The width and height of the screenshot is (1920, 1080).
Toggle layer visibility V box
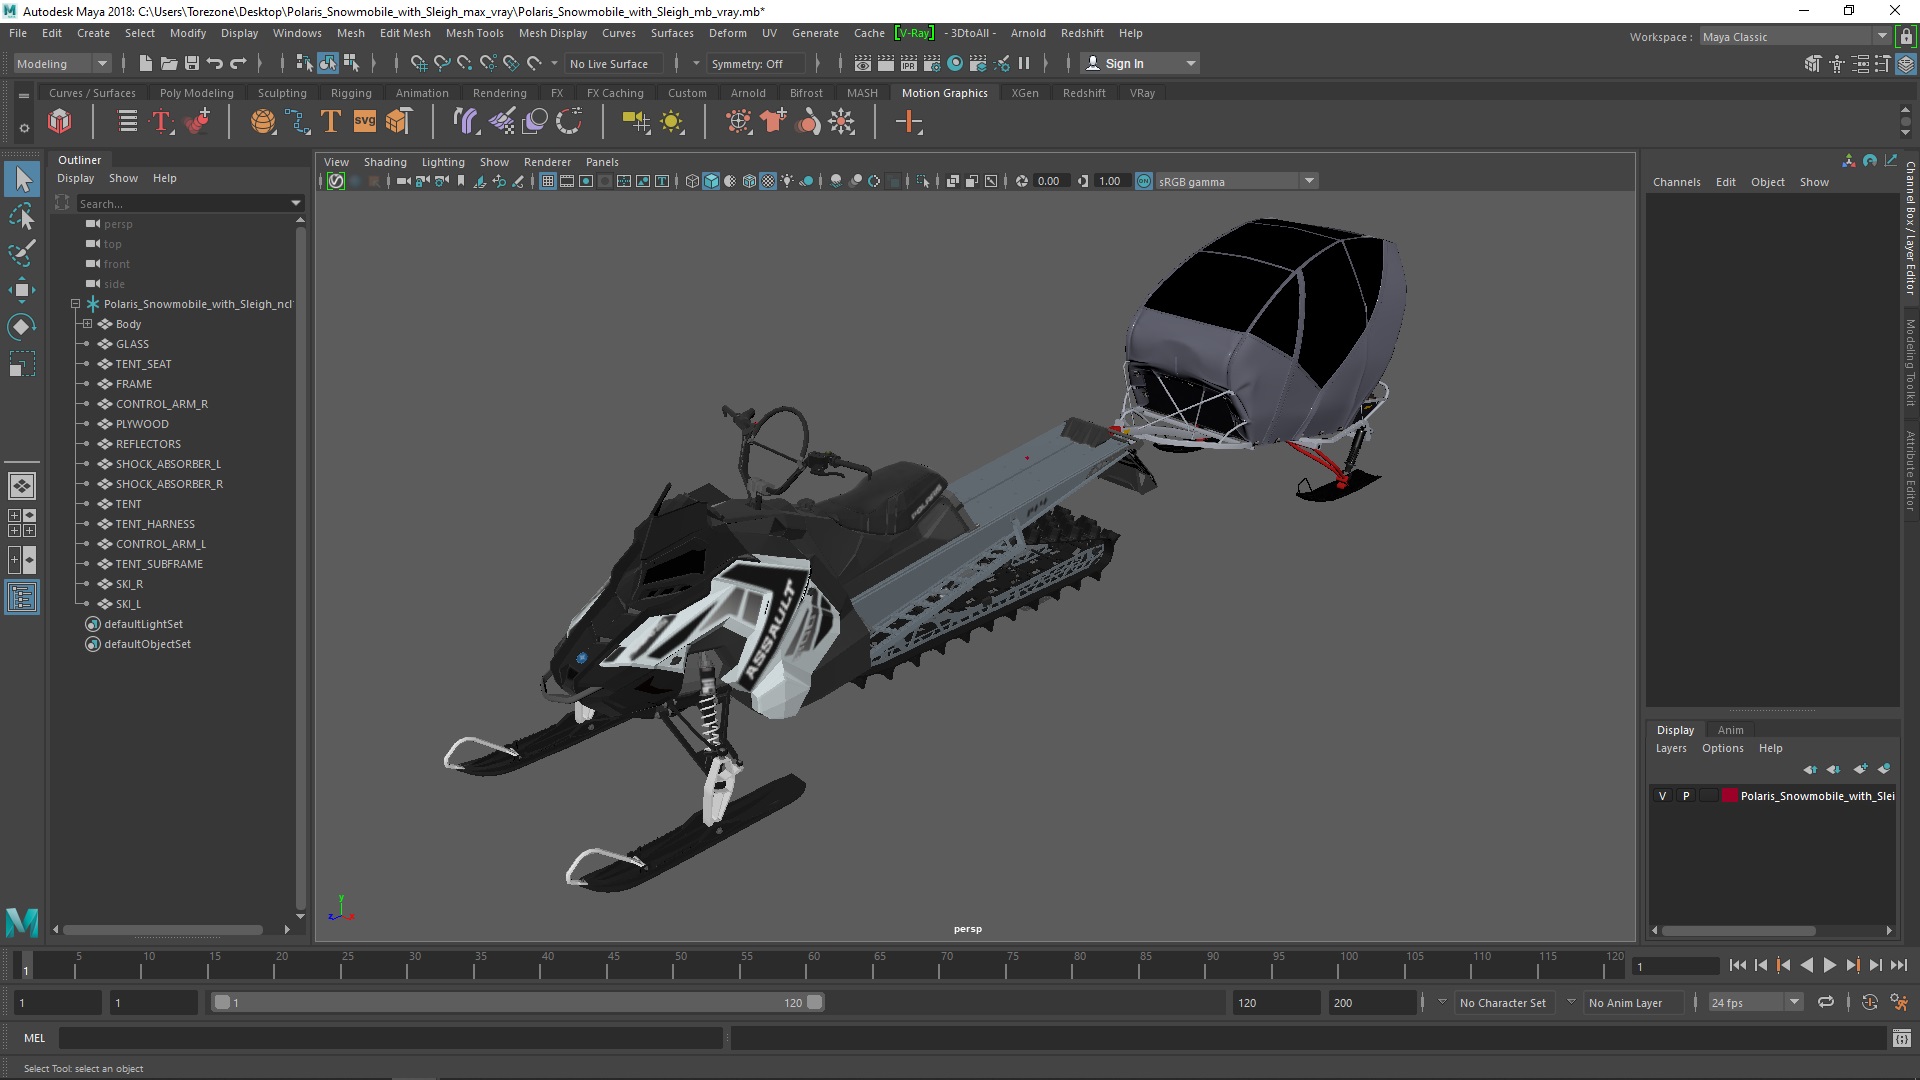click(x=1662, y=796)
